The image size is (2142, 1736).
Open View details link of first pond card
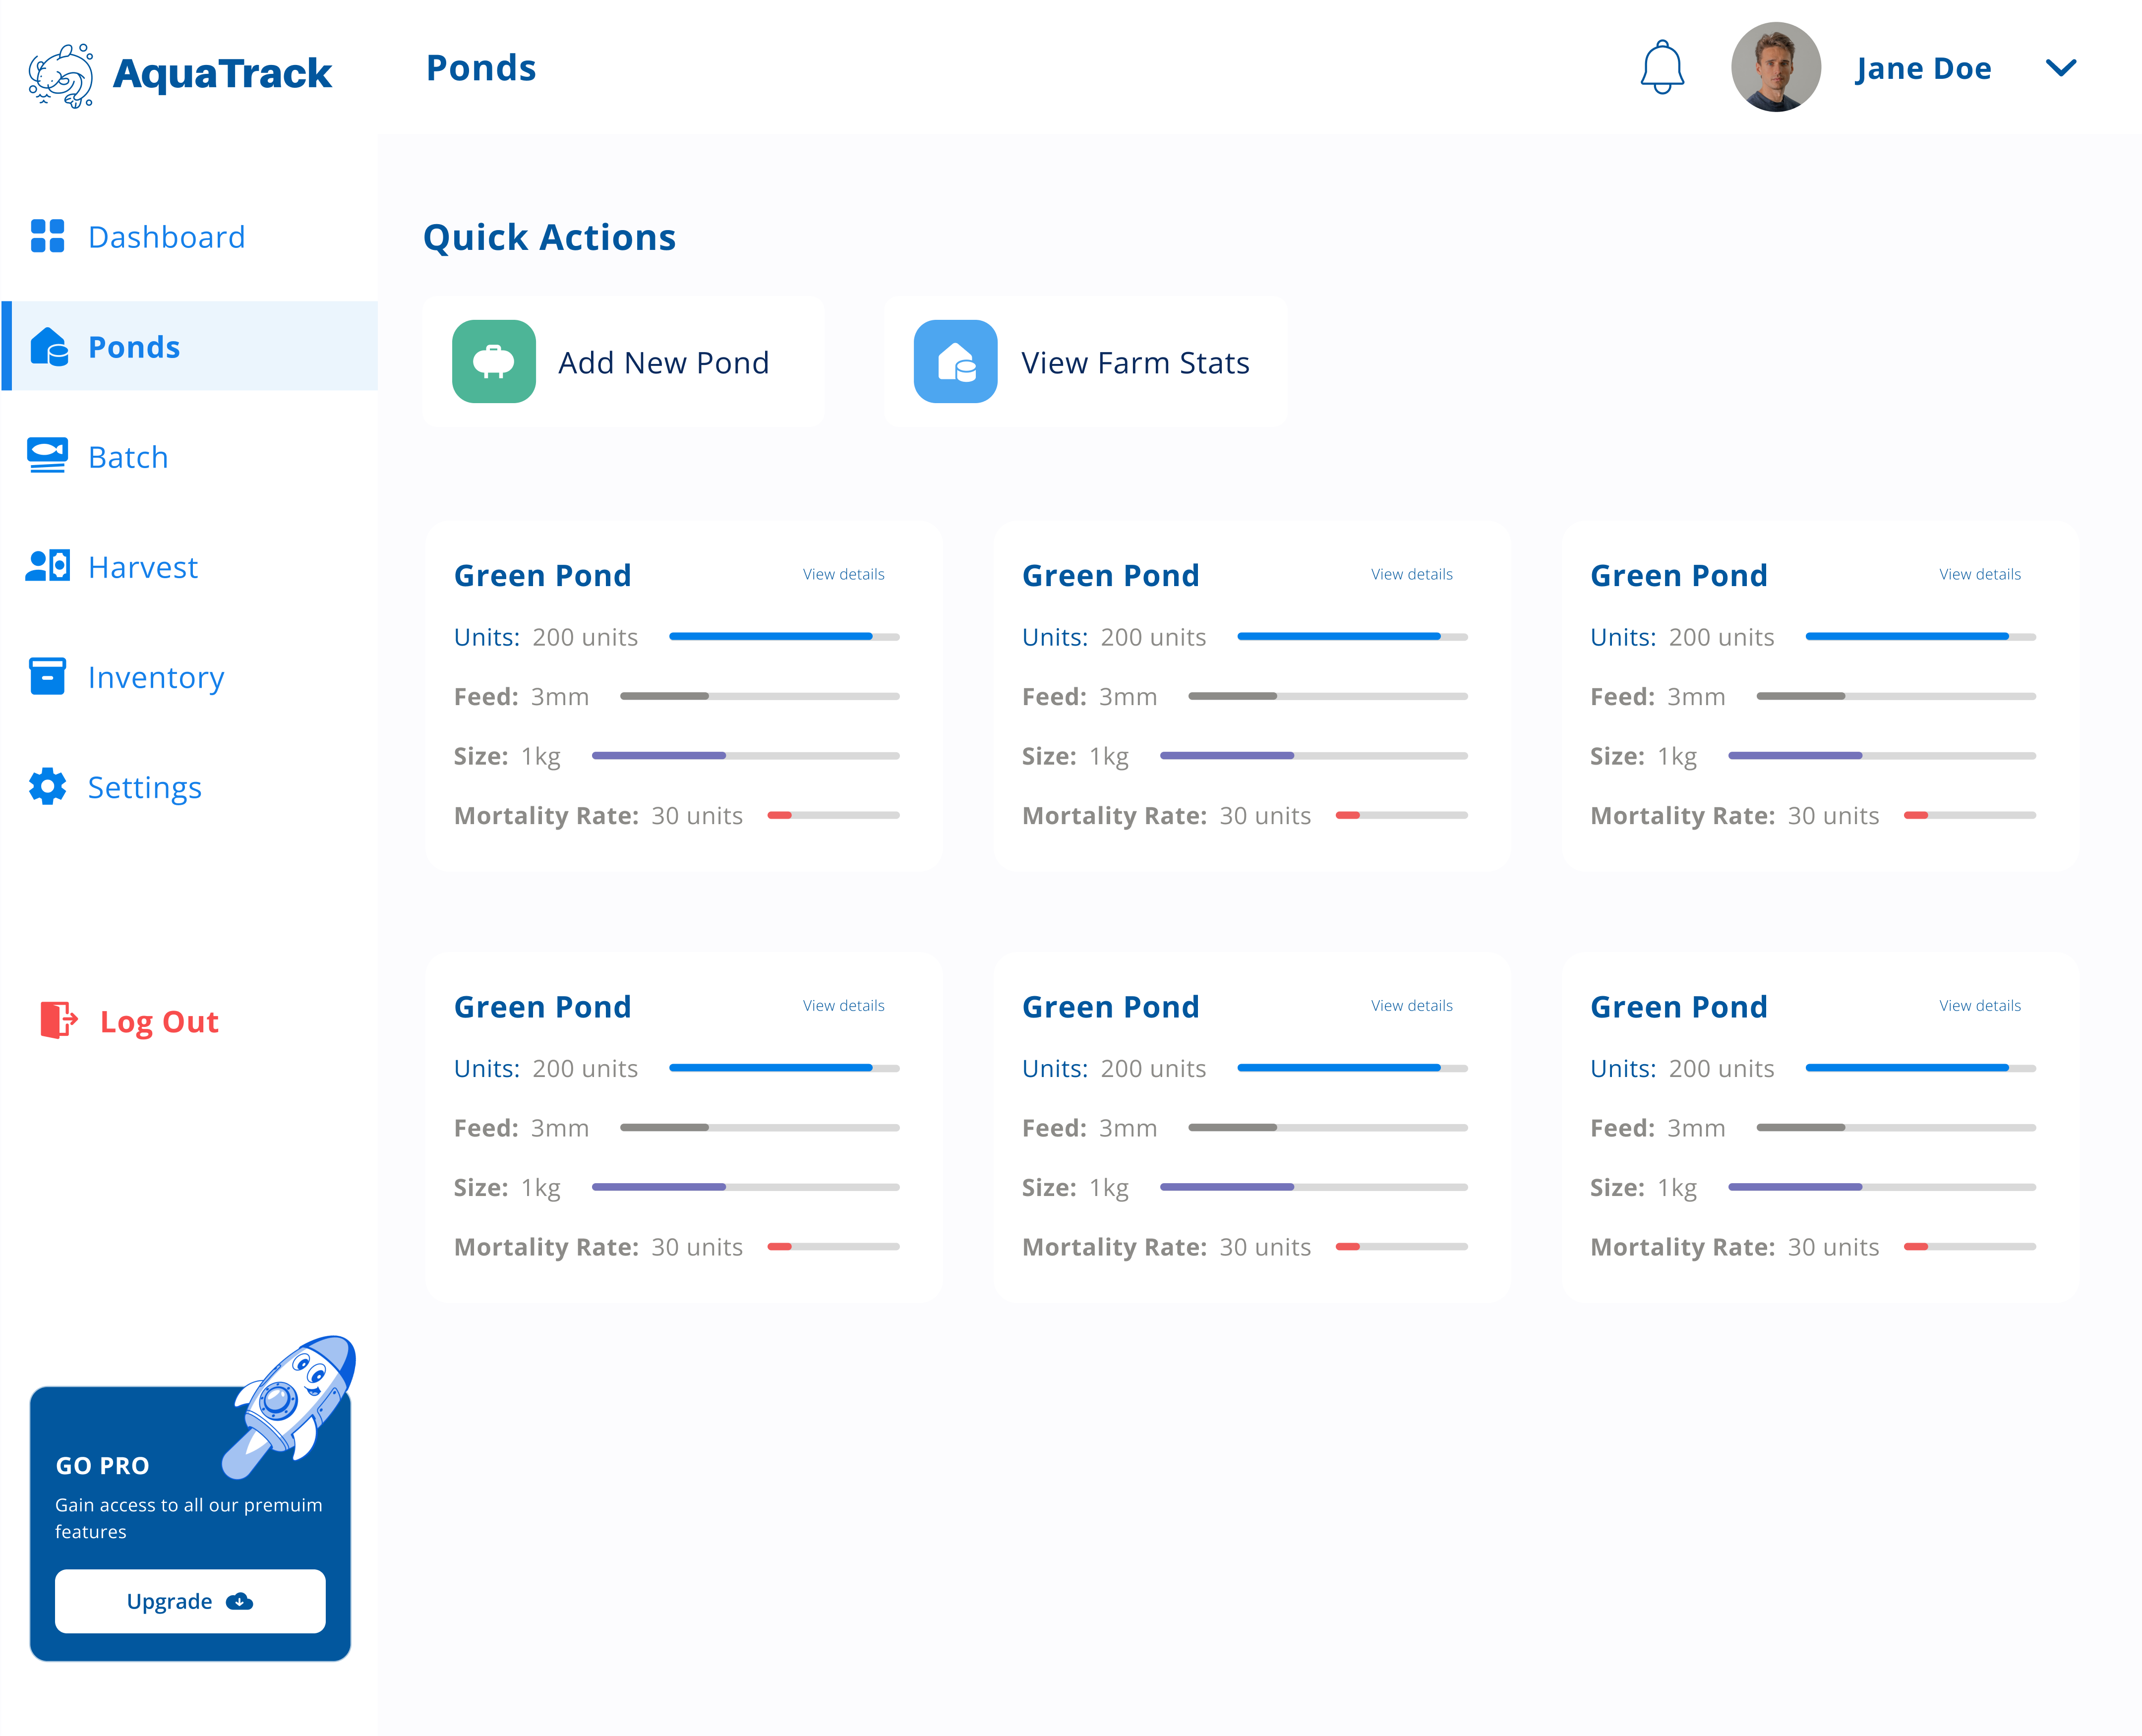pos(843,574)
